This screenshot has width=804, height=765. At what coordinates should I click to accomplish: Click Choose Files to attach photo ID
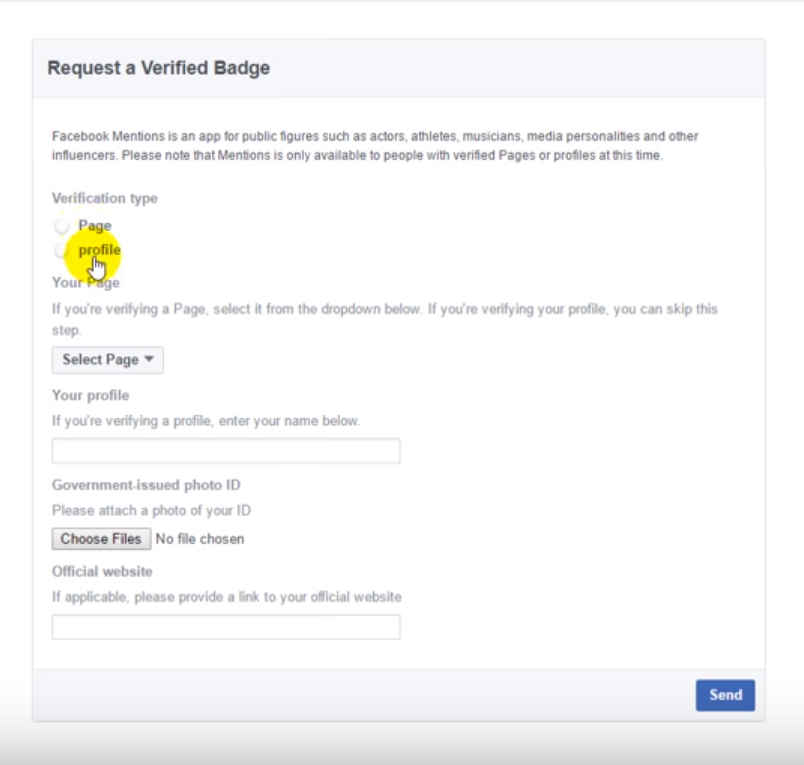point(100,538)
